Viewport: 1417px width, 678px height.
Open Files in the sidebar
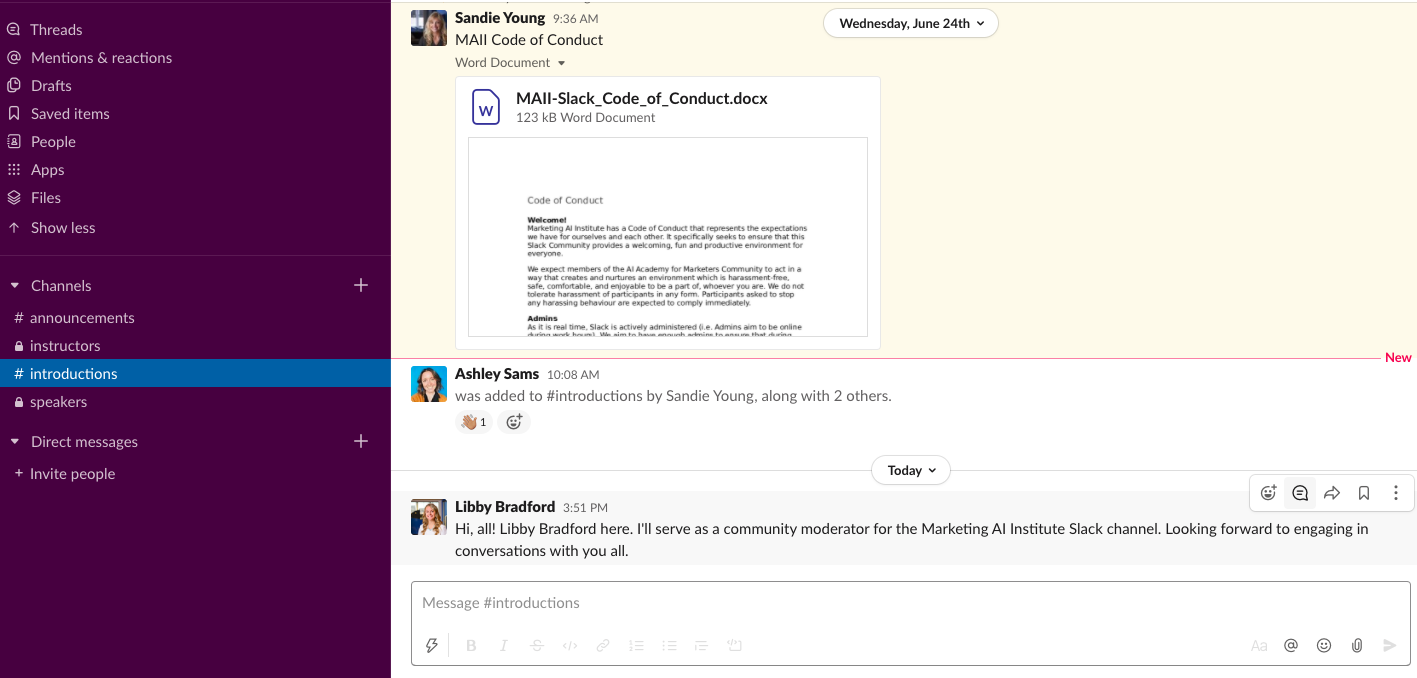coord(46,198)
